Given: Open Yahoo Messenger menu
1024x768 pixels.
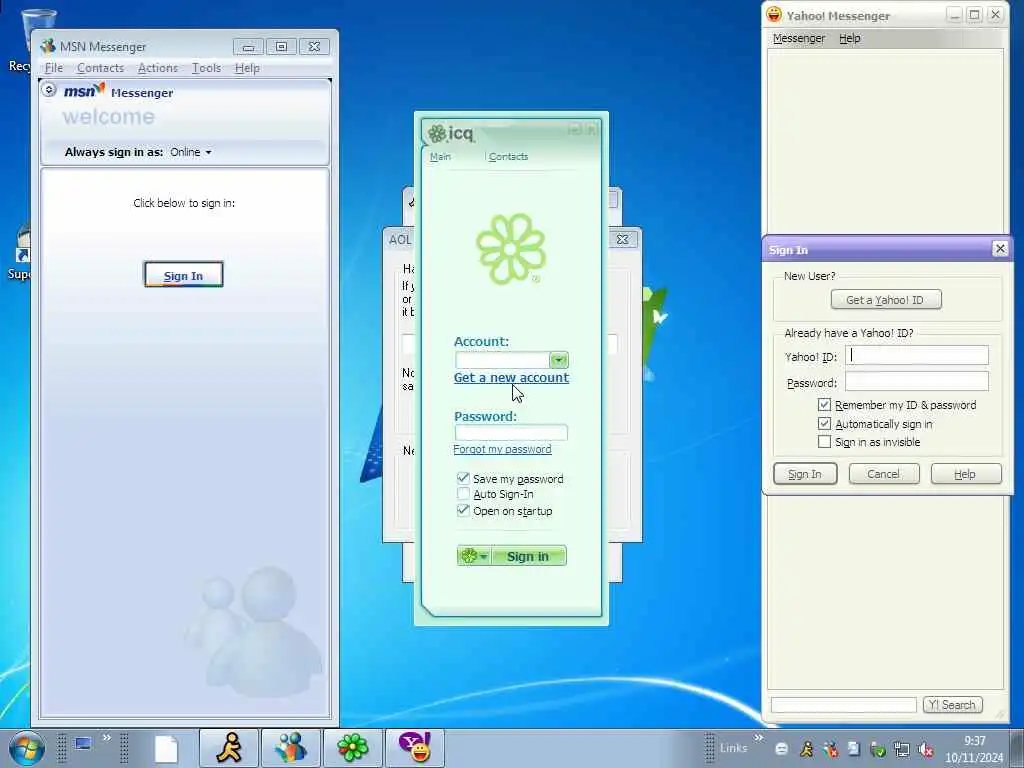Looking at the screenshot, I should (799, 38).
